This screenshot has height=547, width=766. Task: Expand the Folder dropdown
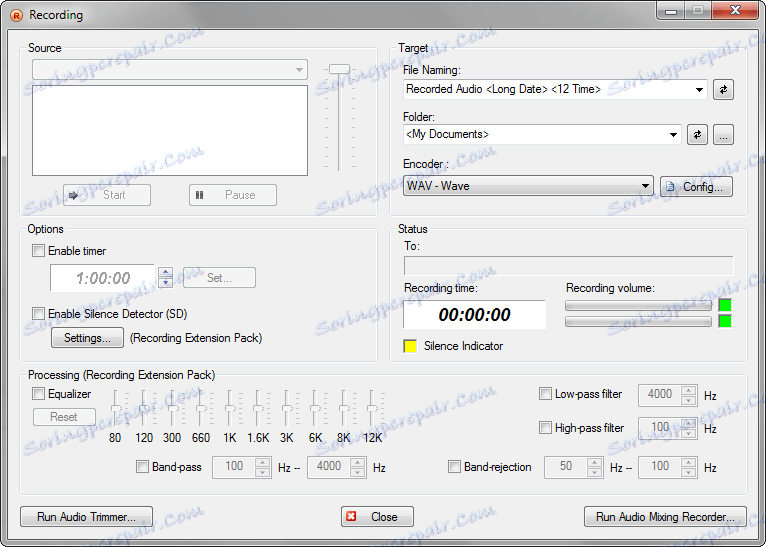673,135
